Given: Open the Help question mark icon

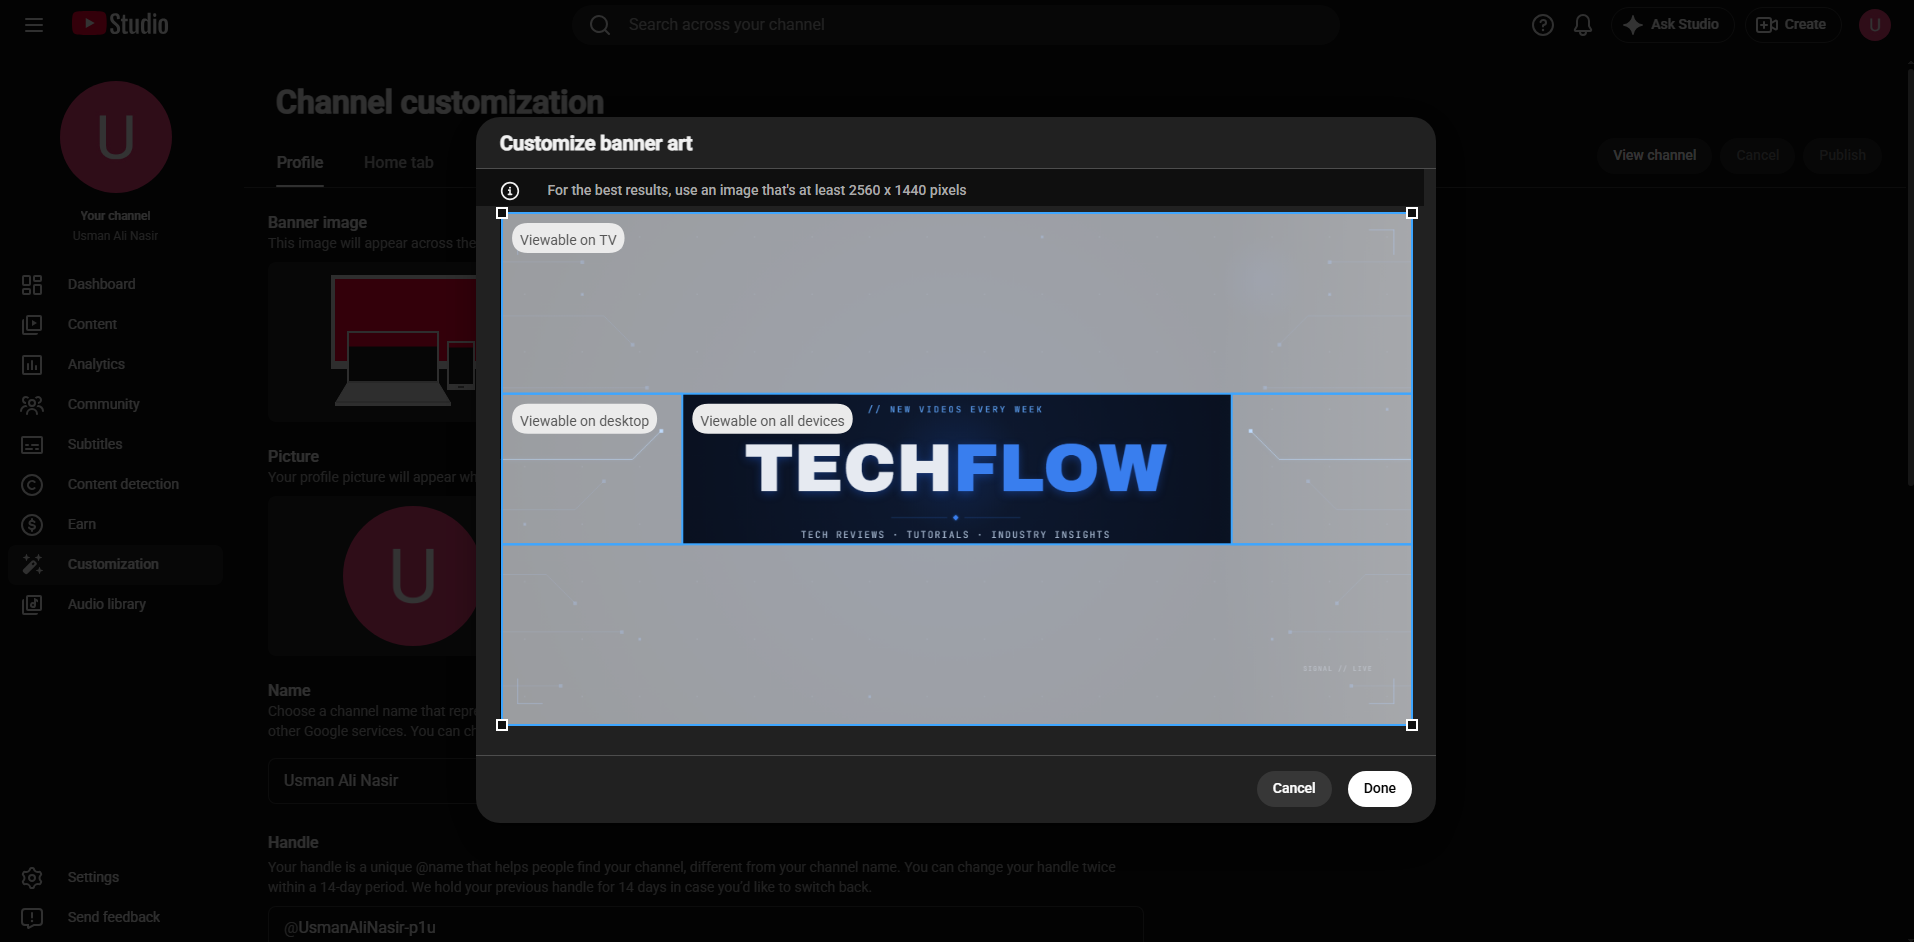Looking at the screenshot, I should 1543,25.
